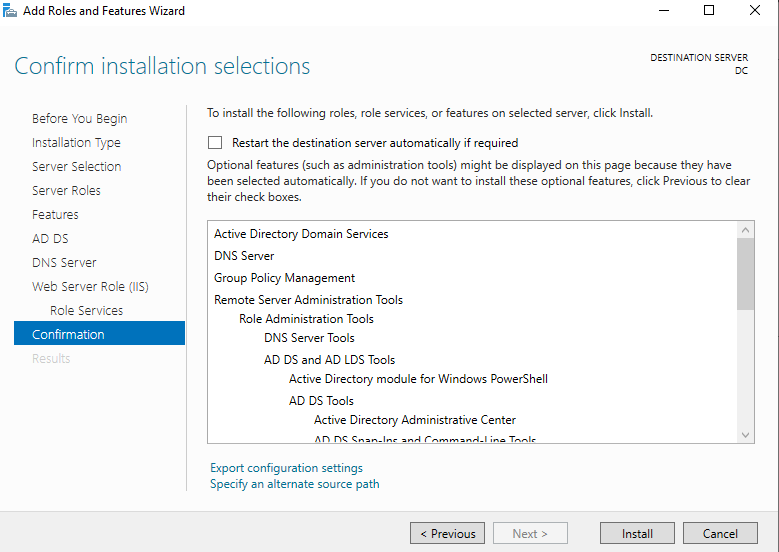Screen dimensions: 779x552
Task: Select Active Directory Administrative Center entry
Action: coord(415,420)
